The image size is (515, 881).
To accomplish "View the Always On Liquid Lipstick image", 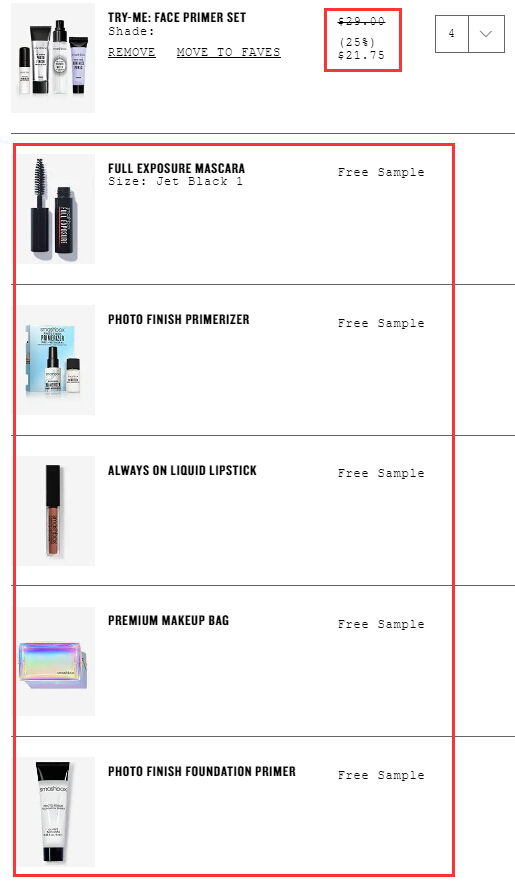I will pos(55,510).
